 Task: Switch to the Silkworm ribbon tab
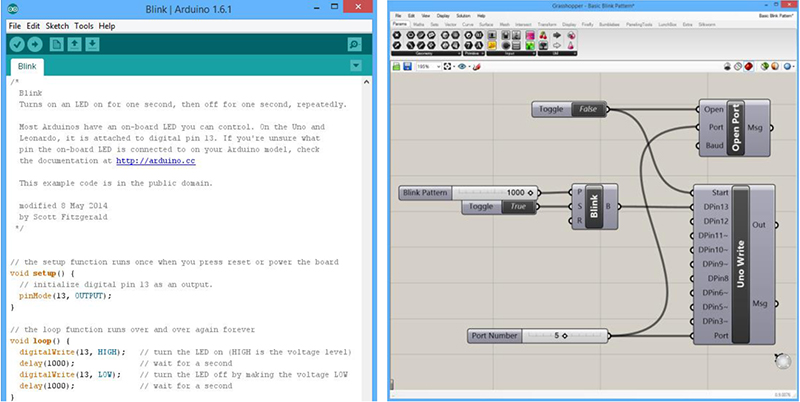tap(707, 24)
